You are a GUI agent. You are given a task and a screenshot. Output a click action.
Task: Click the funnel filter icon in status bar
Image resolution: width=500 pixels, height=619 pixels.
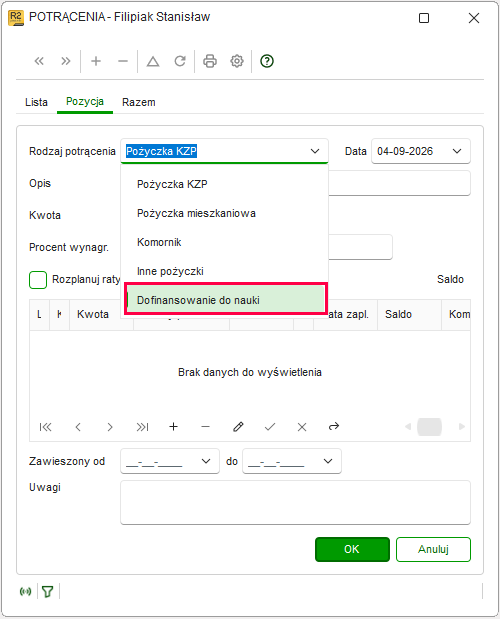(48, 591)
